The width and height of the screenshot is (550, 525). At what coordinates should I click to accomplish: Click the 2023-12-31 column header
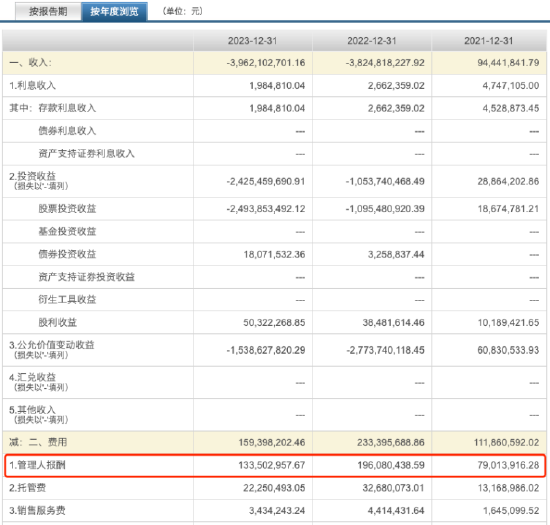coord(253,41)
